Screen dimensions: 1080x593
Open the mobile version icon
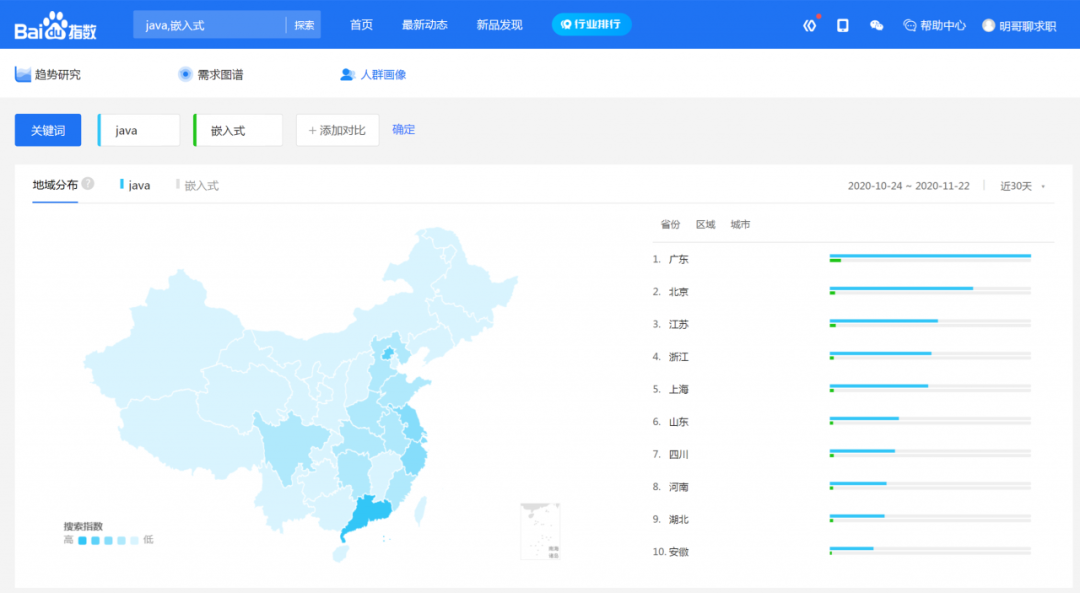843,25
